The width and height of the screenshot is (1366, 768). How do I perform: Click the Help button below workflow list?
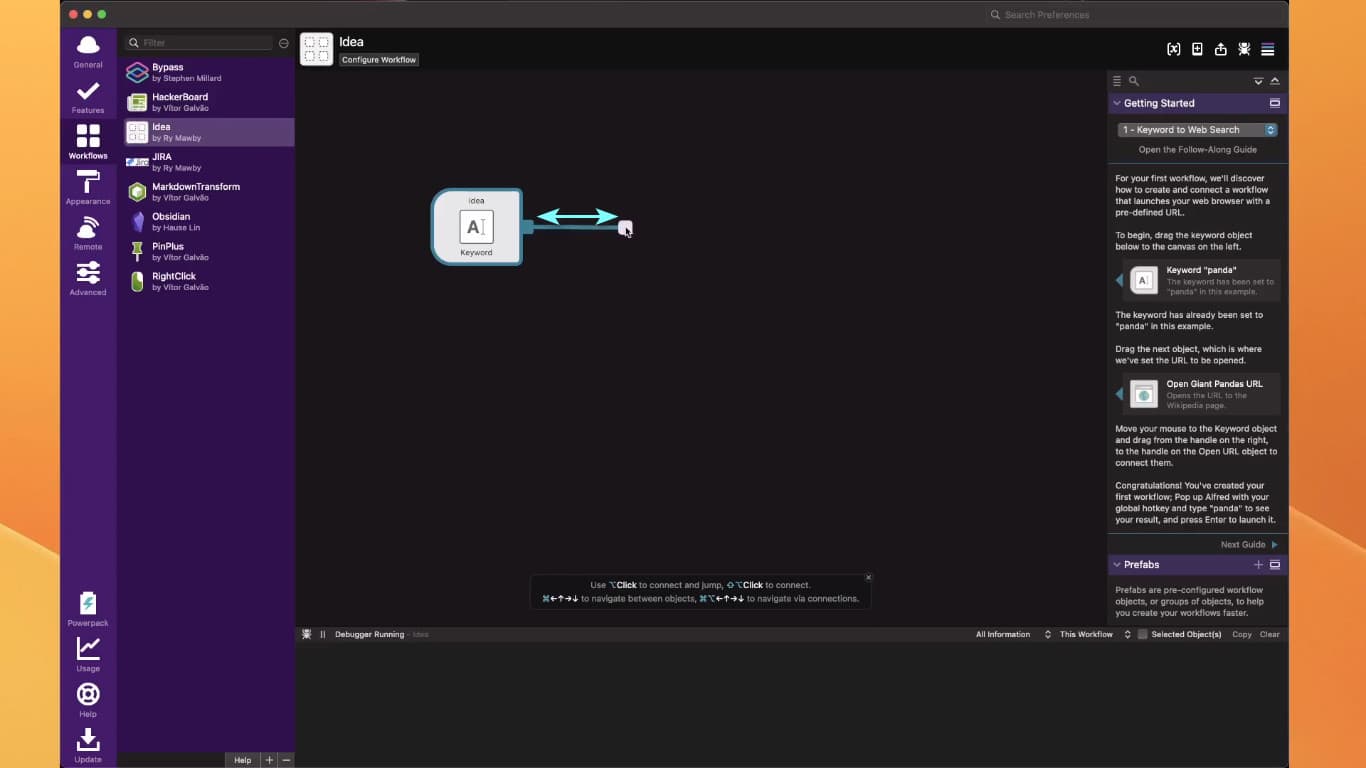[242, 760]
